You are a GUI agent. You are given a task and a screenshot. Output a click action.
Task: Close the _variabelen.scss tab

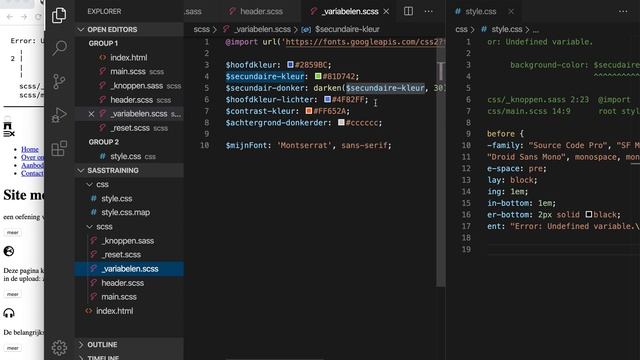pos(386,11)
